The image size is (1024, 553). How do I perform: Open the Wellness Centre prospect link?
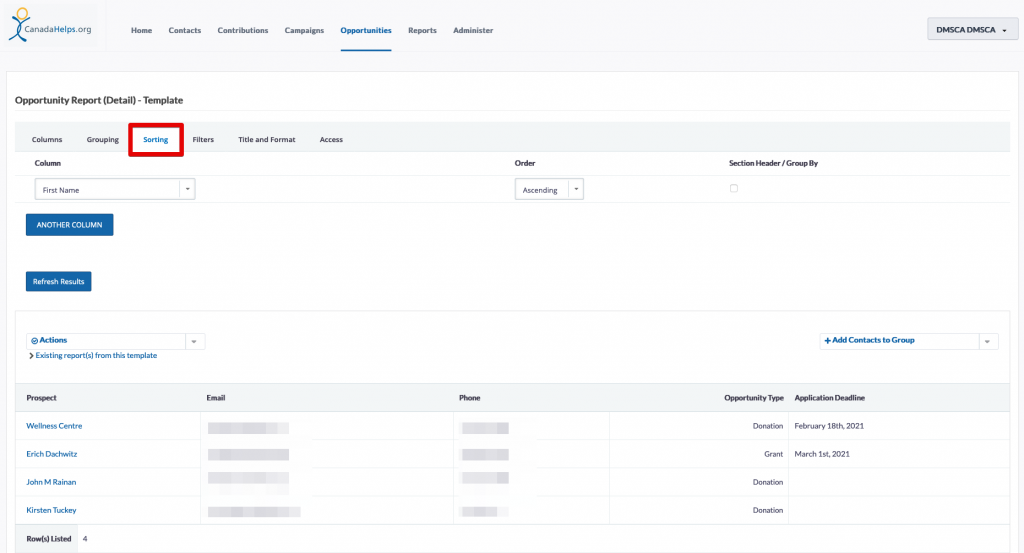pos(54,426)
